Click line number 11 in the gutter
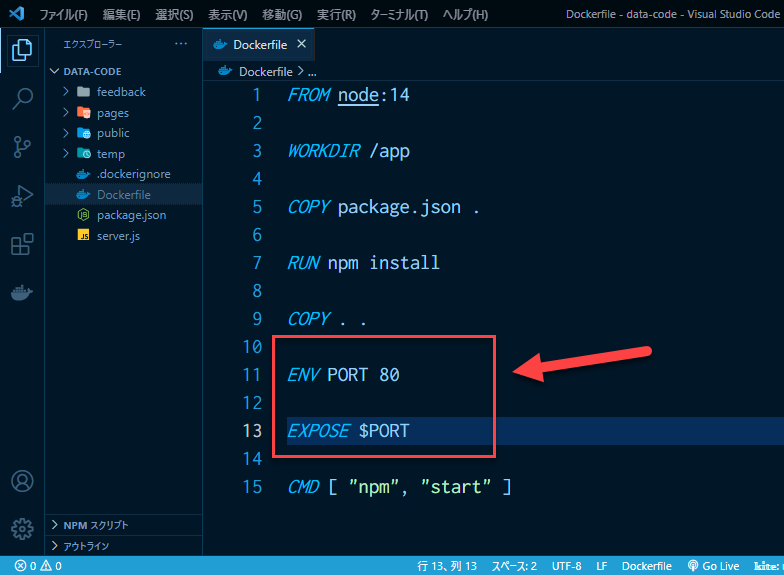The width and height of the screenshot is (784, 575). point(252,374)
